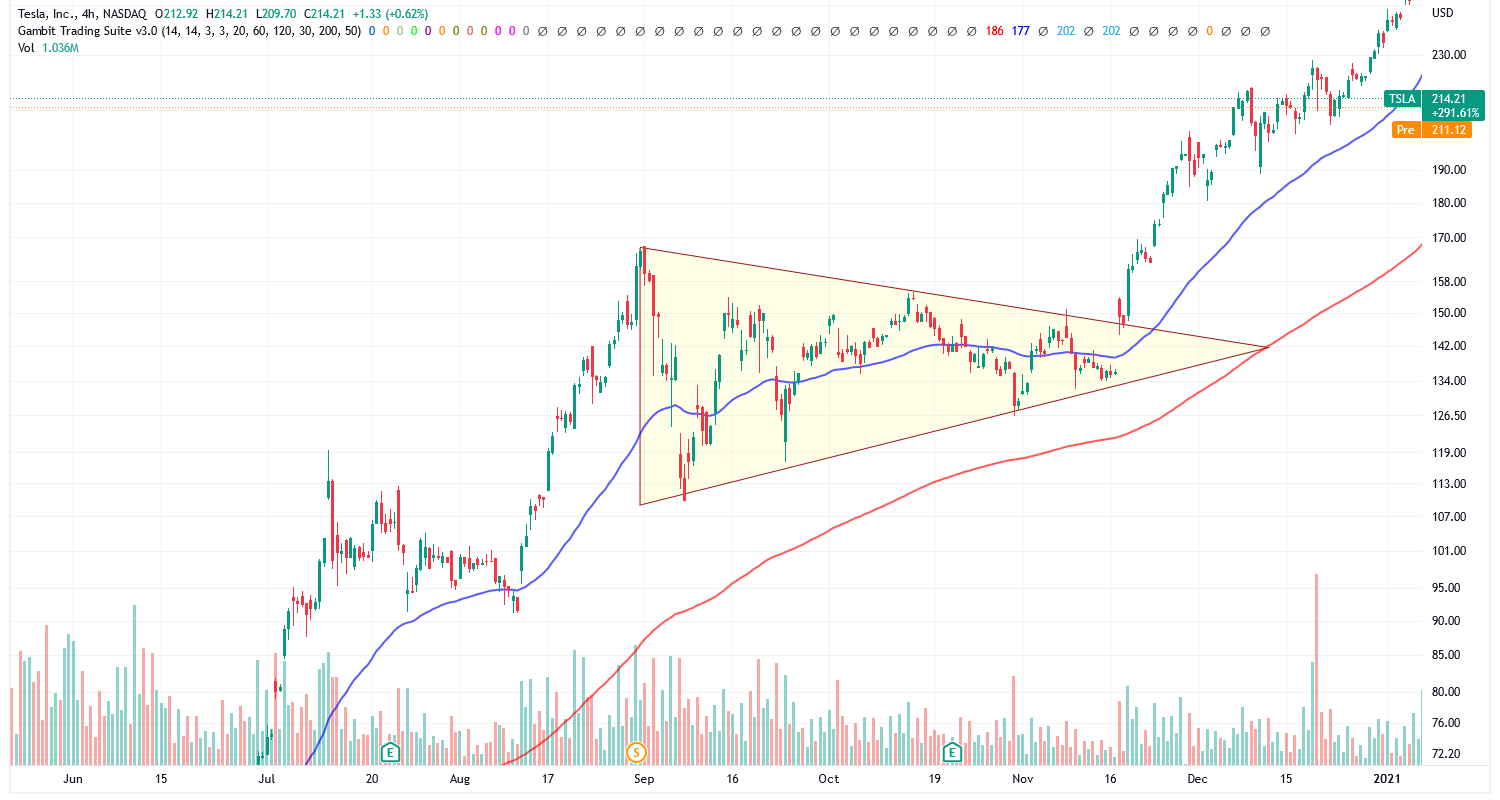
Task: Click the 170.00 price axis label
Action: tap(1449, 239)
